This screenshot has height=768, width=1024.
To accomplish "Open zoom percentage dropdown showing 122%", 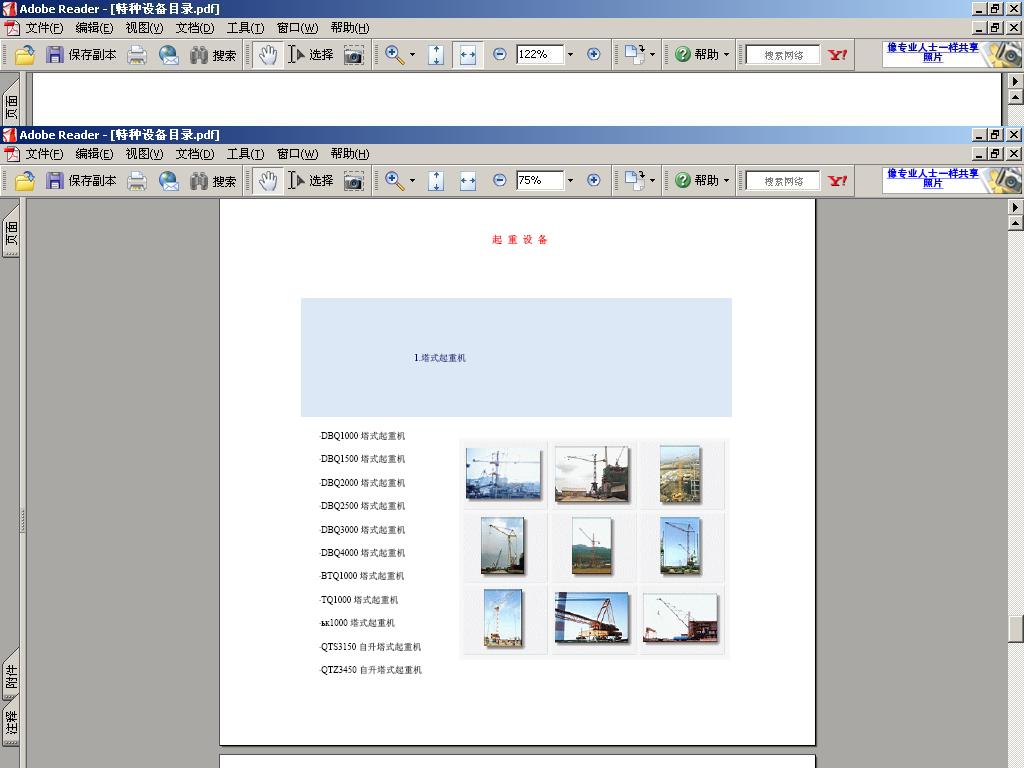I will click(570, 55).
